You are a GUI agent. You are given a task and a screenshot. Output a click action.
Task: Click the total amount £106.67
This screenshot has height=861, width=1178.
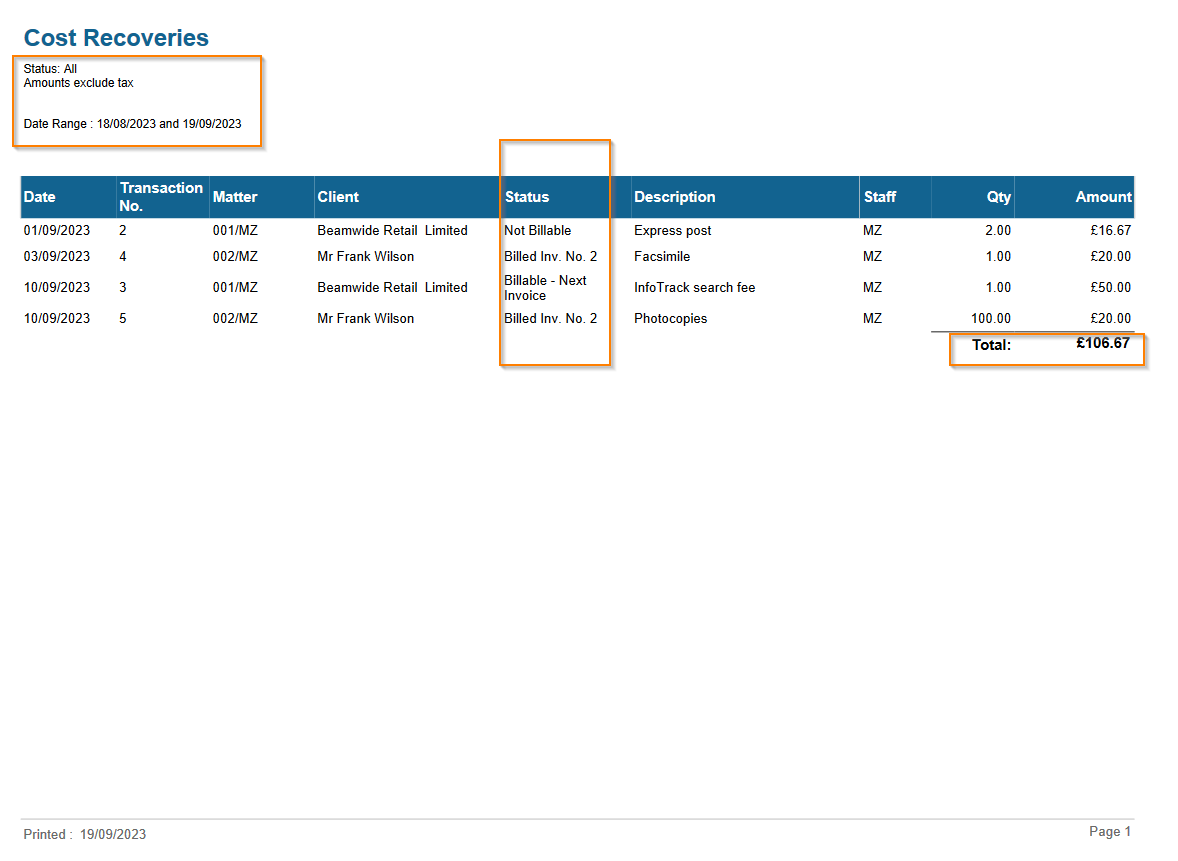1102,344
